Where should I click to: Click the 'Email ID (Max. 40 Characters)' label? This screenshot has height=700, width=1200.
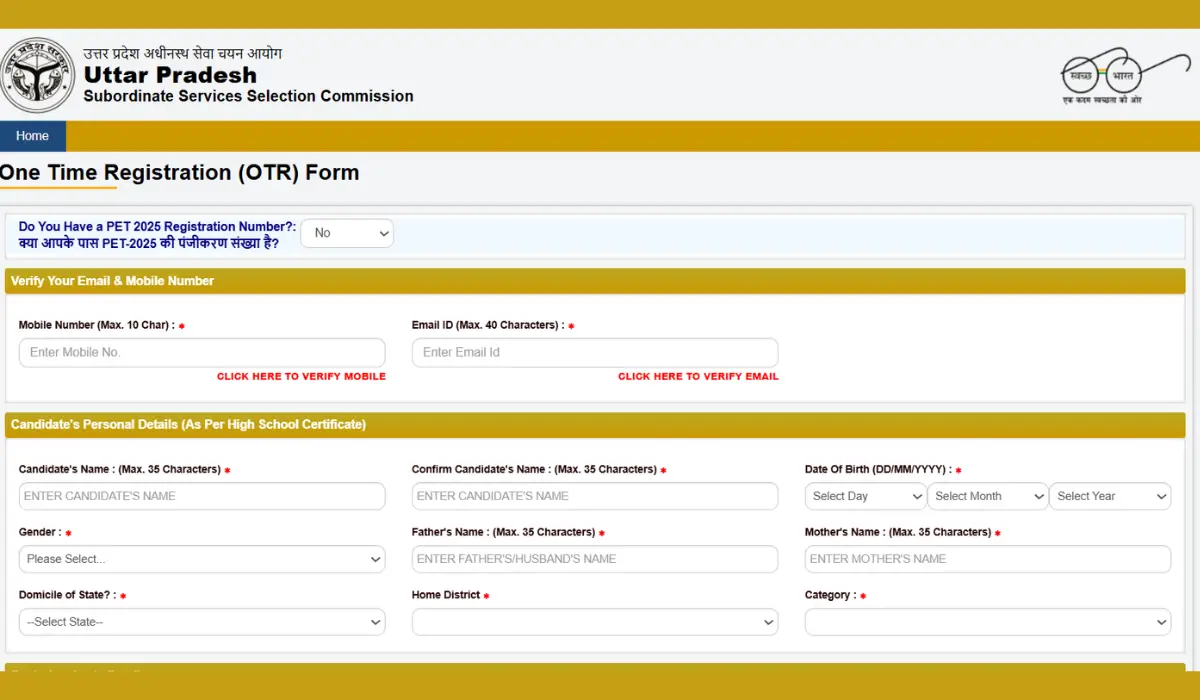click(x=488, y=325)
